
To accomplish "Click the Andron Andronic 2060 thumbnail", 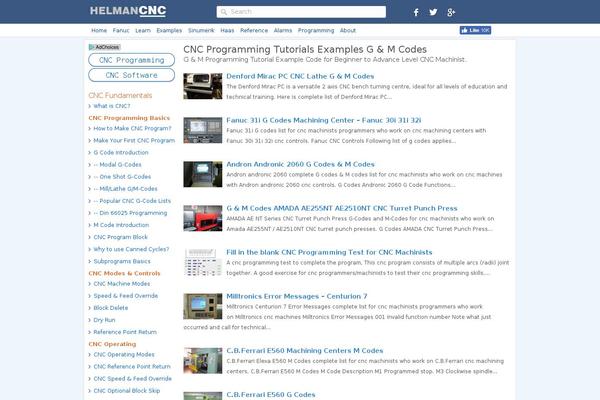I will 203,175.
